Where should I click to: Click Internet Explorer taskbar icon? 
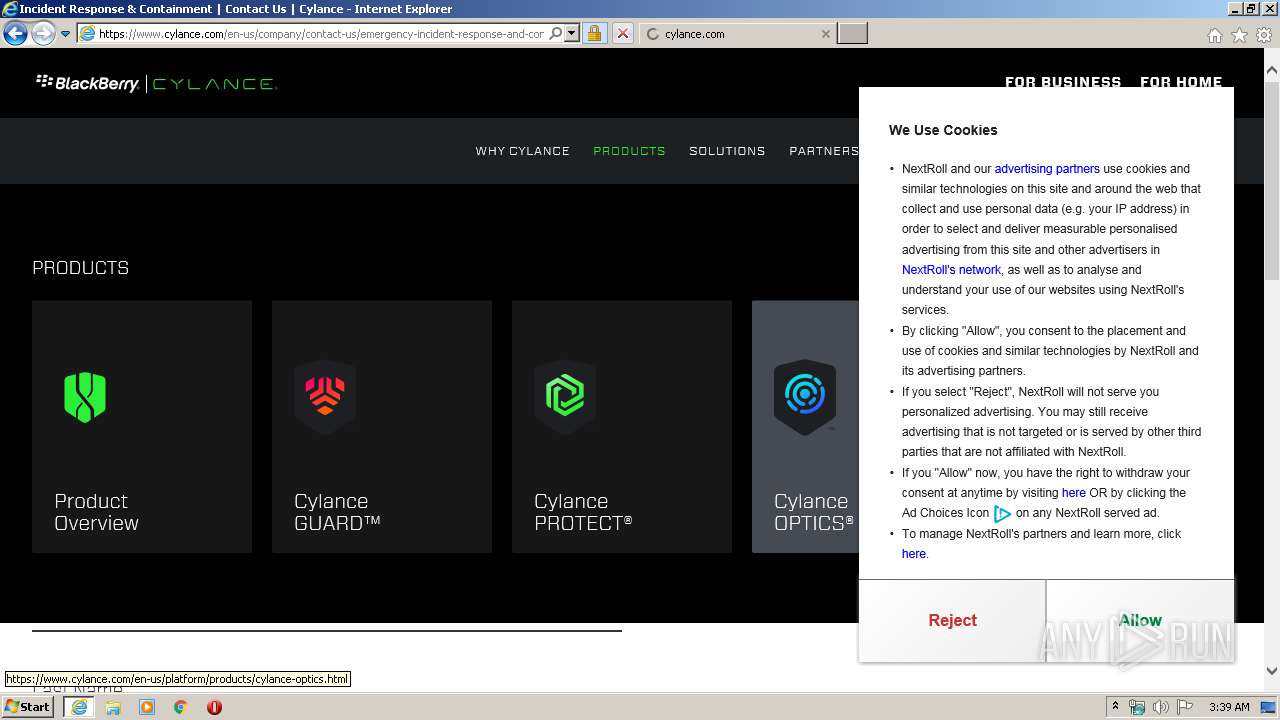point(79,707)
